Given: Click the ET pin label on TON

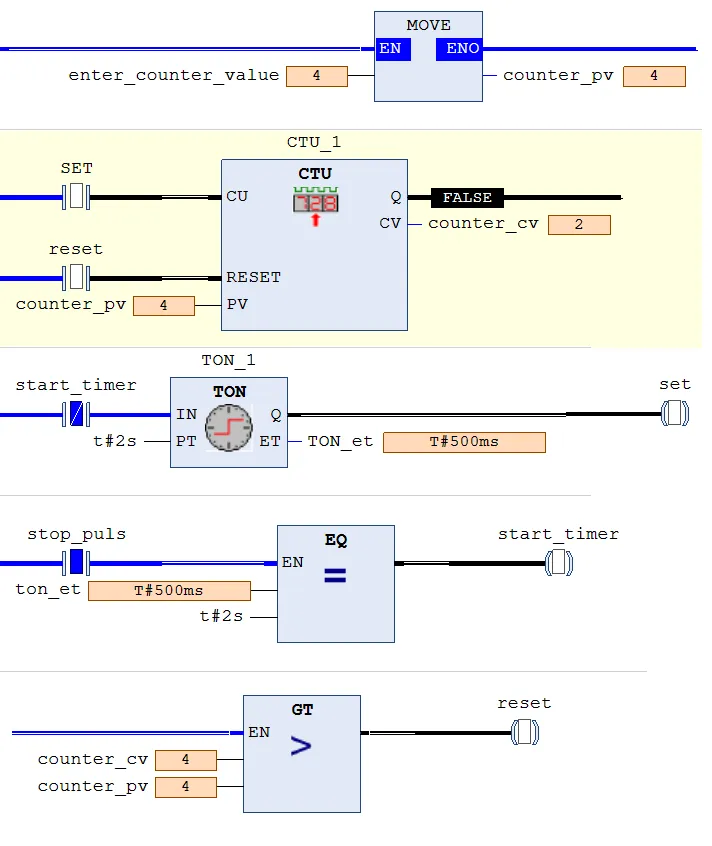Looking at the screenshot, I should (270, 441).
